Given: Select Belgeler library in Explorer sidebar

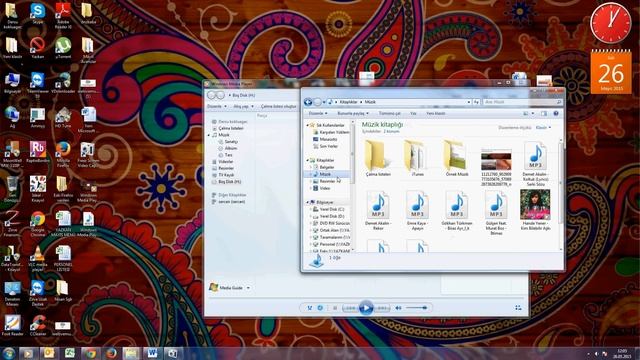Looking at the screenshot, I should click(324, 167).
